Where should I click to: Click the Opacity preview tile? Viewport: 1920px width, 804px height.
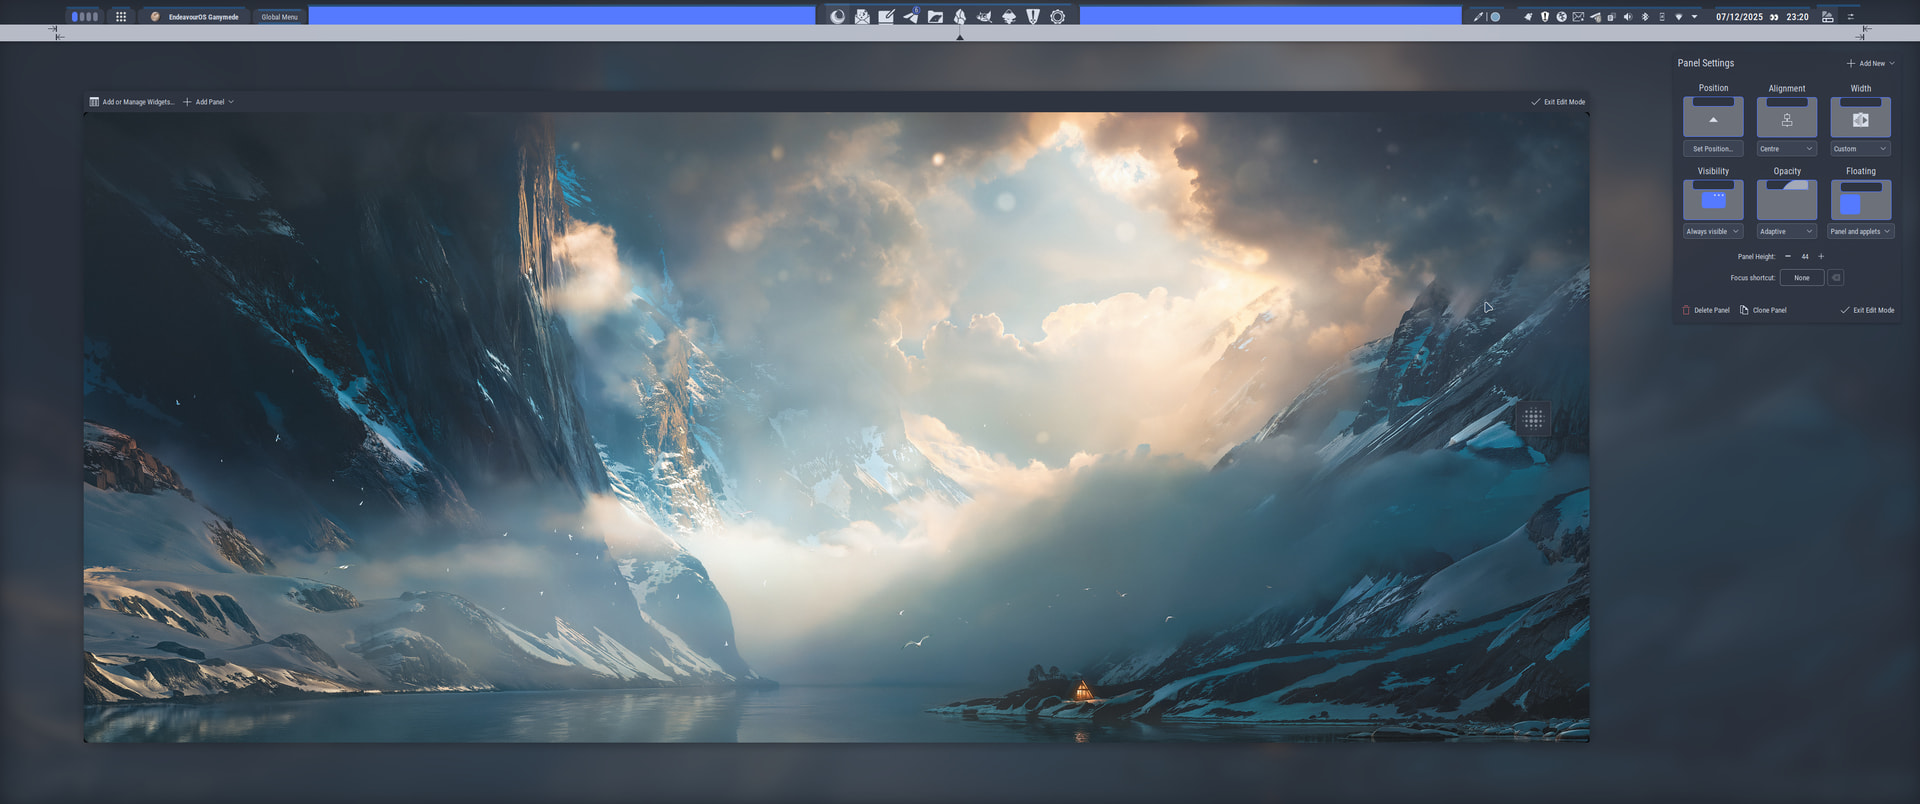tap(1786, 200)
